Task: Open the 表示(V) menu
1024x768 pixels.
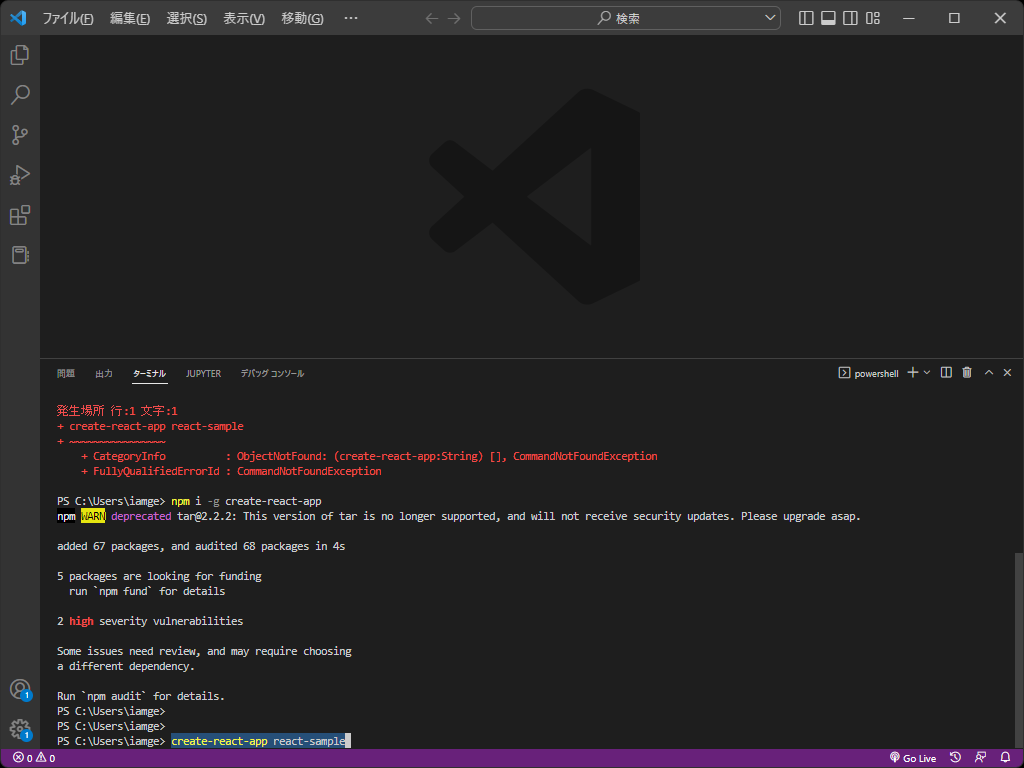Action: 244,18
